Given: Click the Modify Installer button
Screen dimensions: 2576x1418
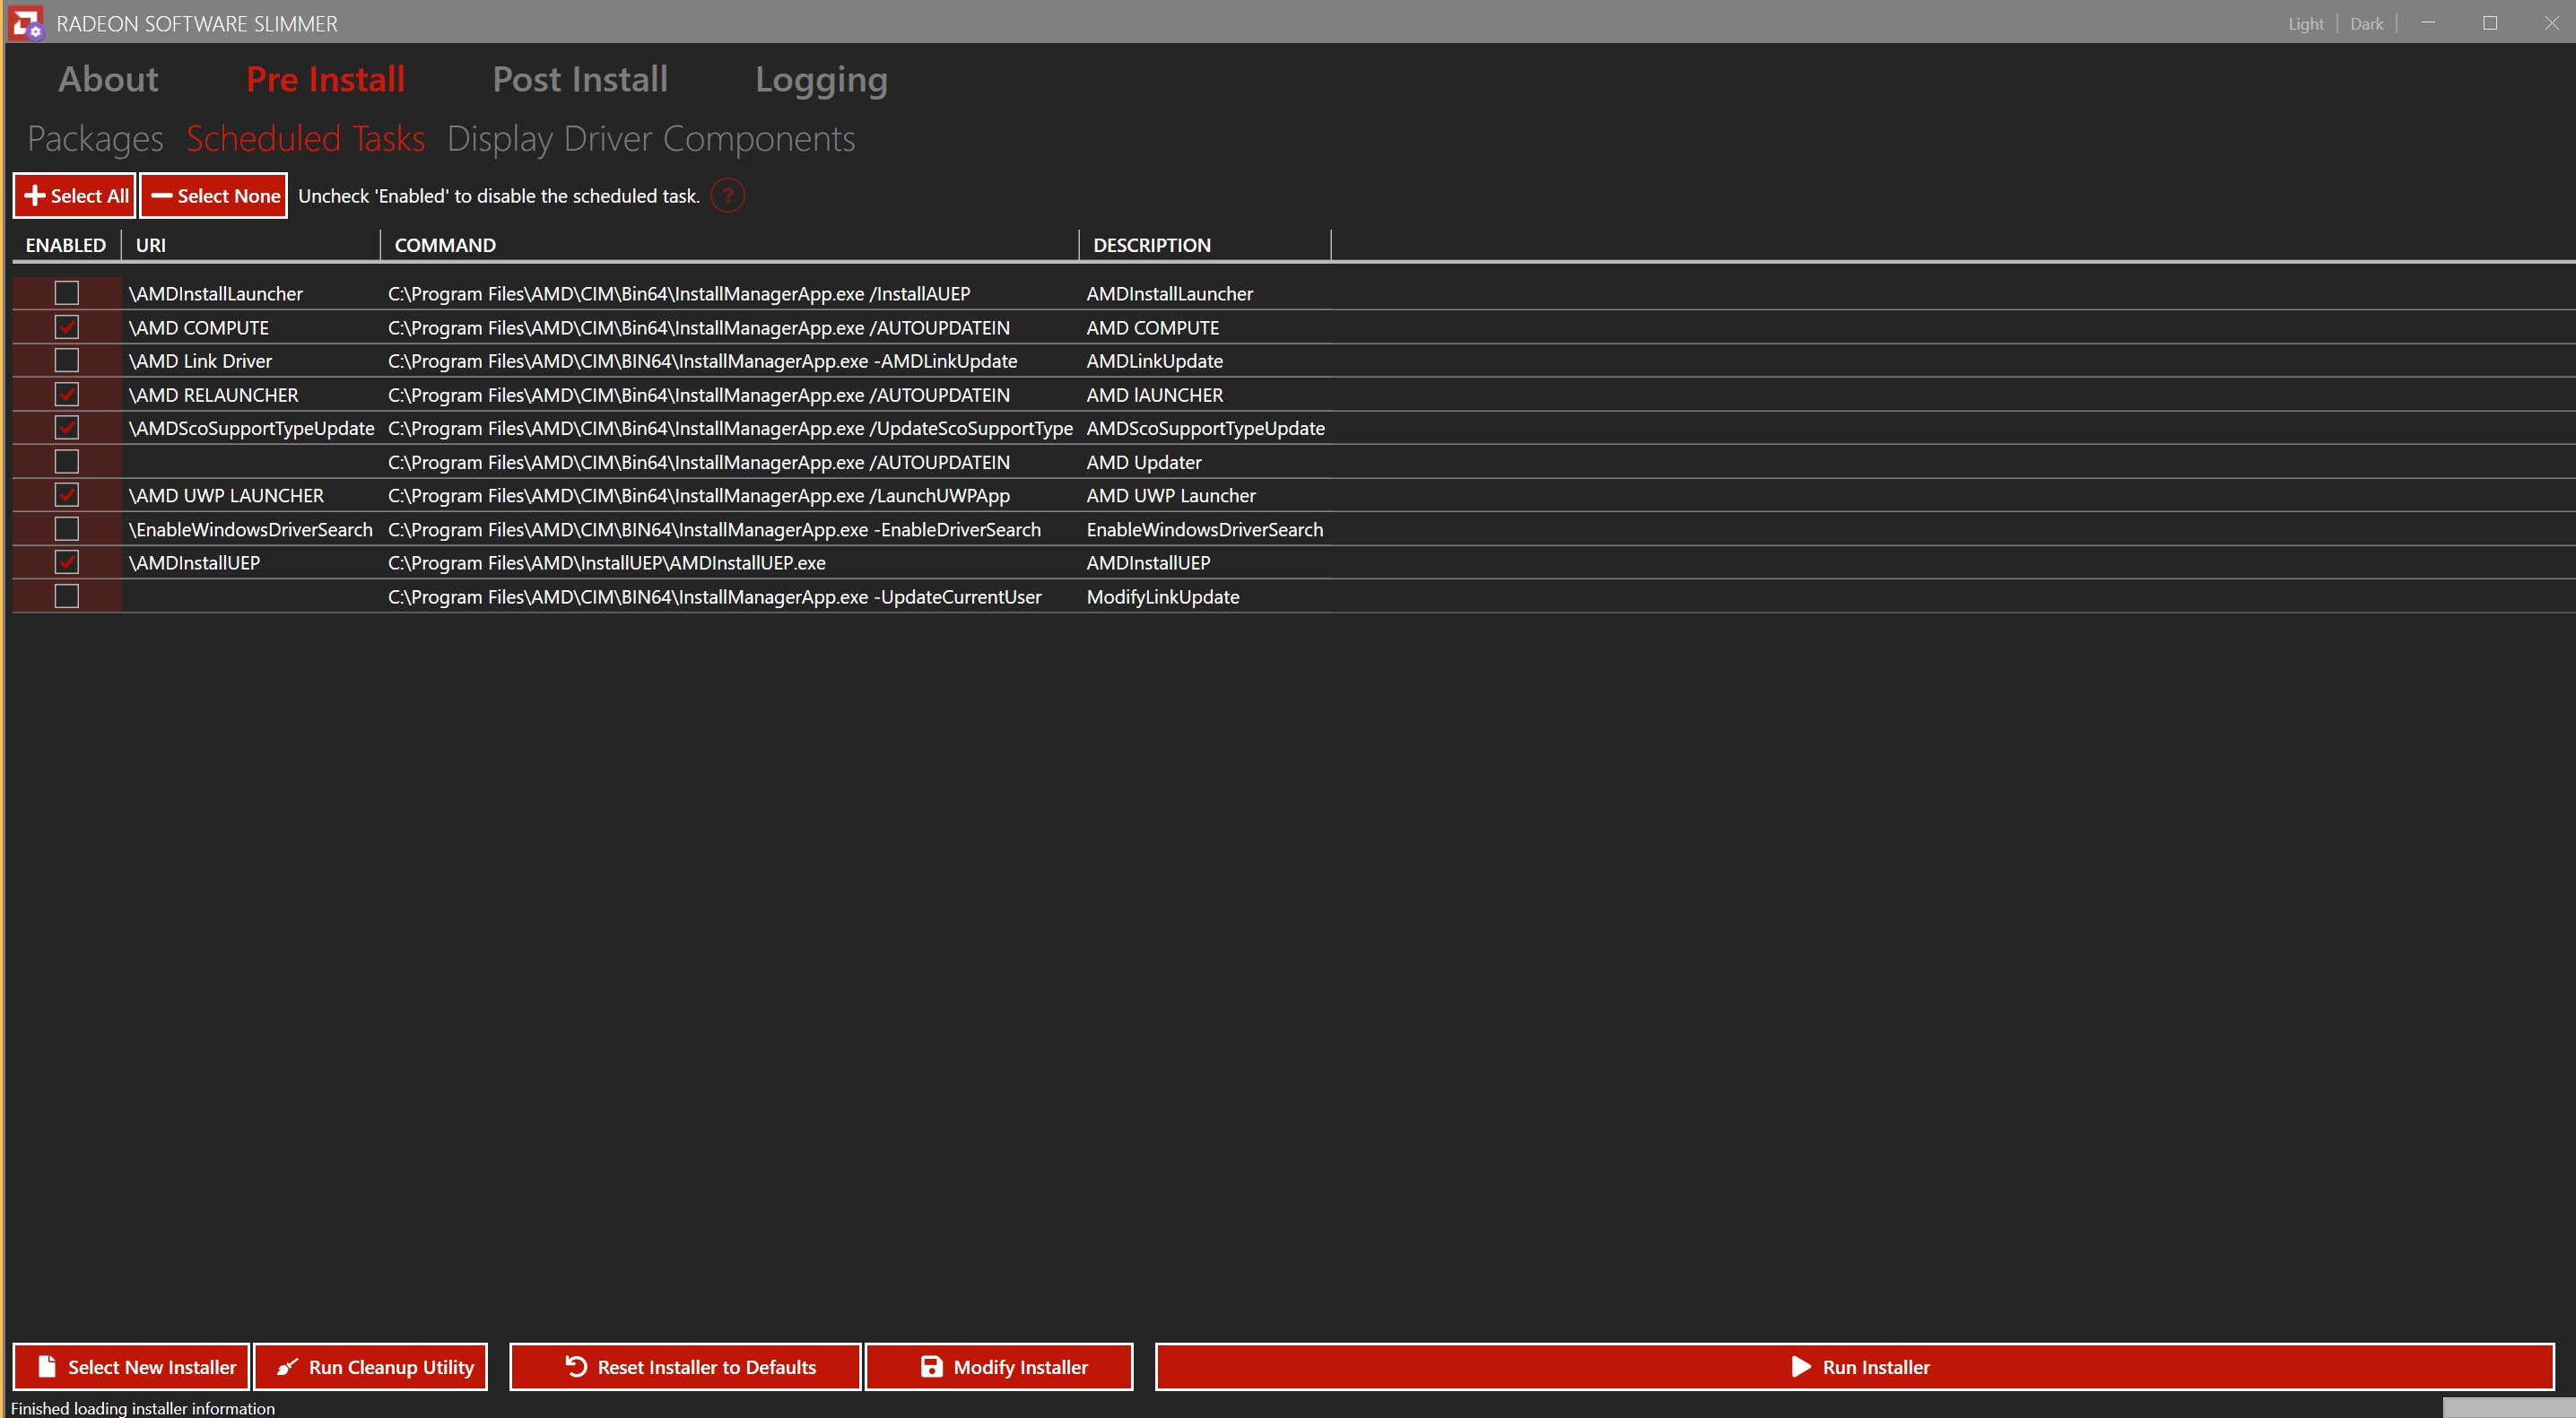Looking at the screenshot, I should click(999, 1366).
